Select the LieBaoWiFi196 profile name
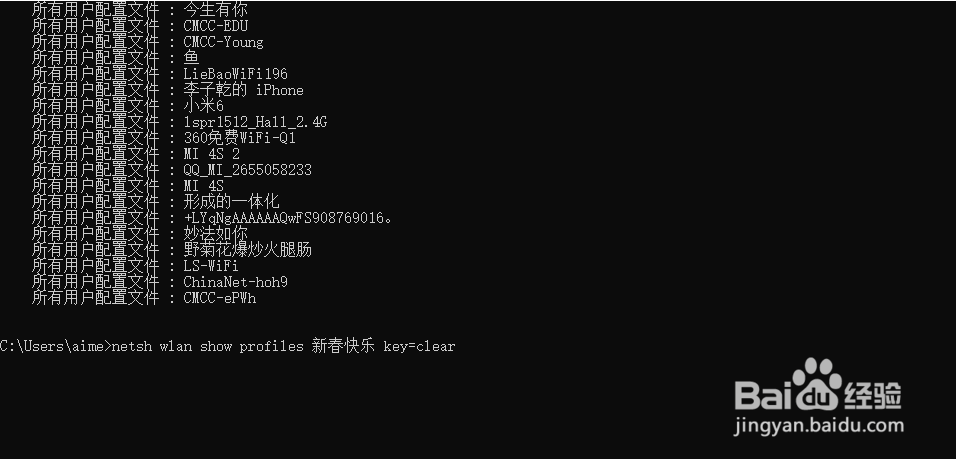The image size is (956, 459). pos(235,74)
